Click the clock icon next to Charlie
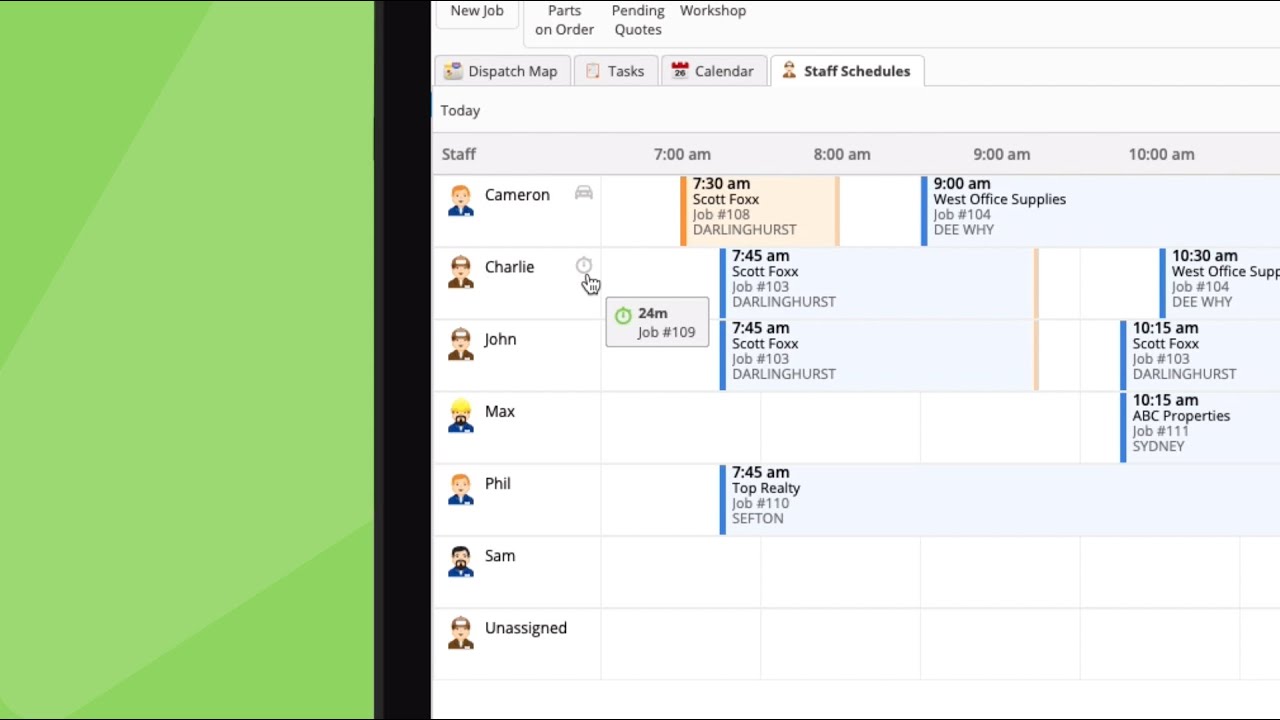Image resolution: width=1280 pixels, height=720 pixels. (584, 265)
